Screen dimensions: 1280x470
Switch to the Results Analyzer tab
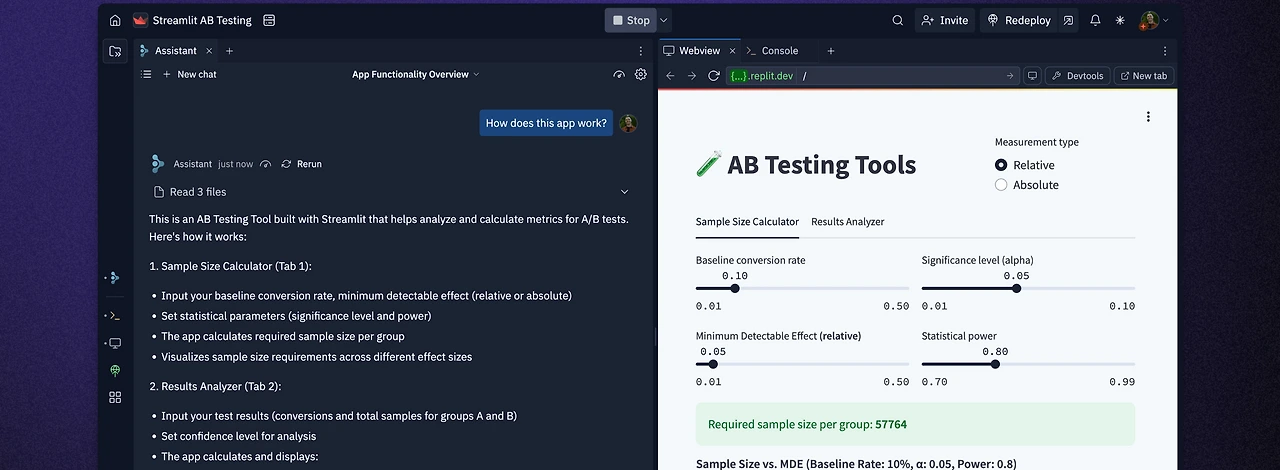(847, 222)
